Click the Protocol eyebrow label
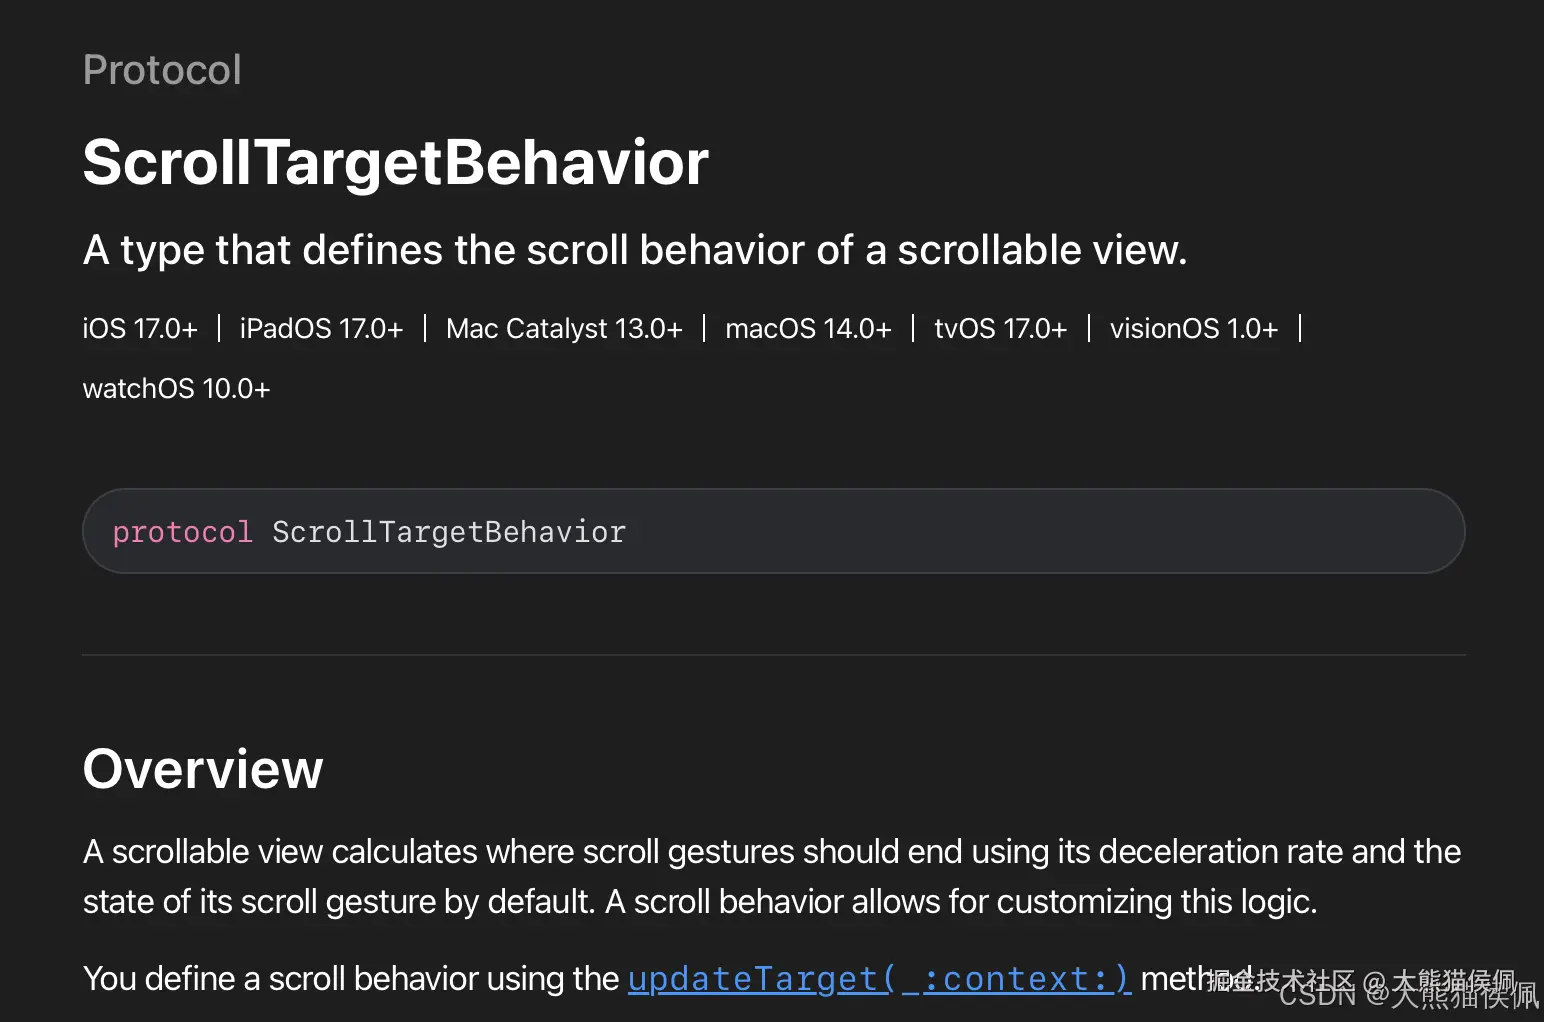This screenshot has width=1544, height=1022. click(x=162, y=70)
